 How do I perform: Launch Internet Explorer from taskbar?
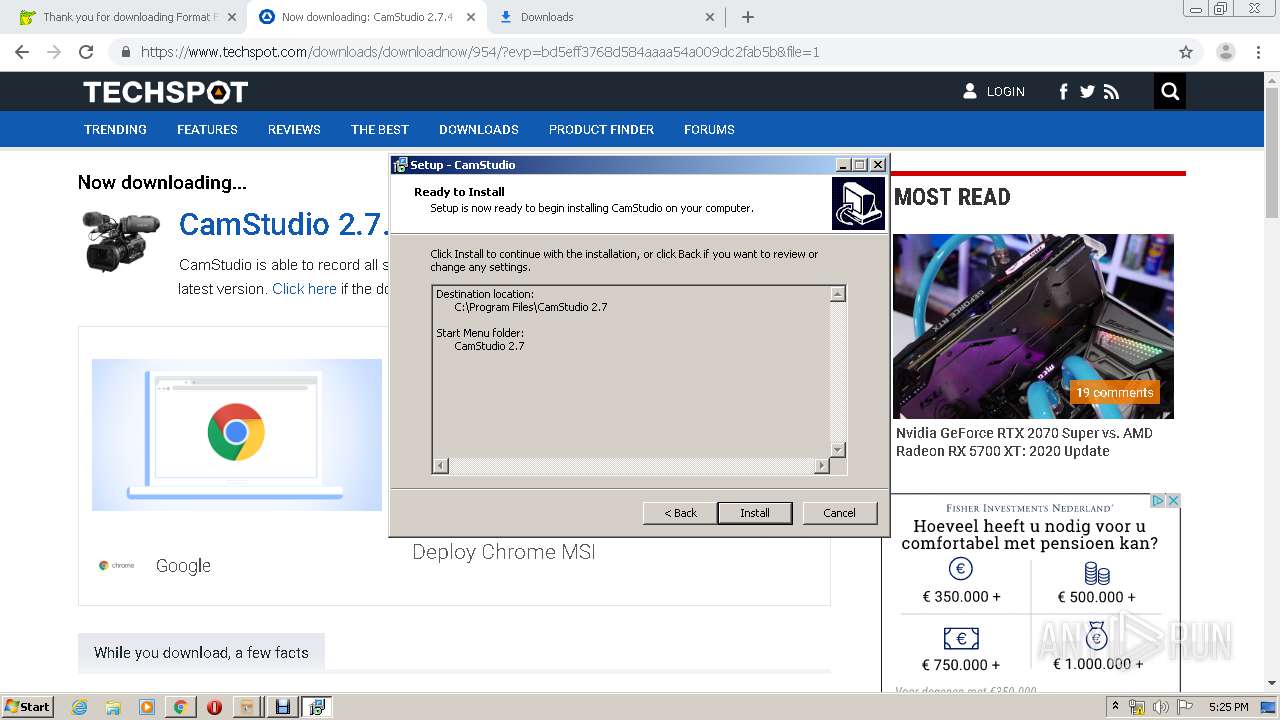80,707
